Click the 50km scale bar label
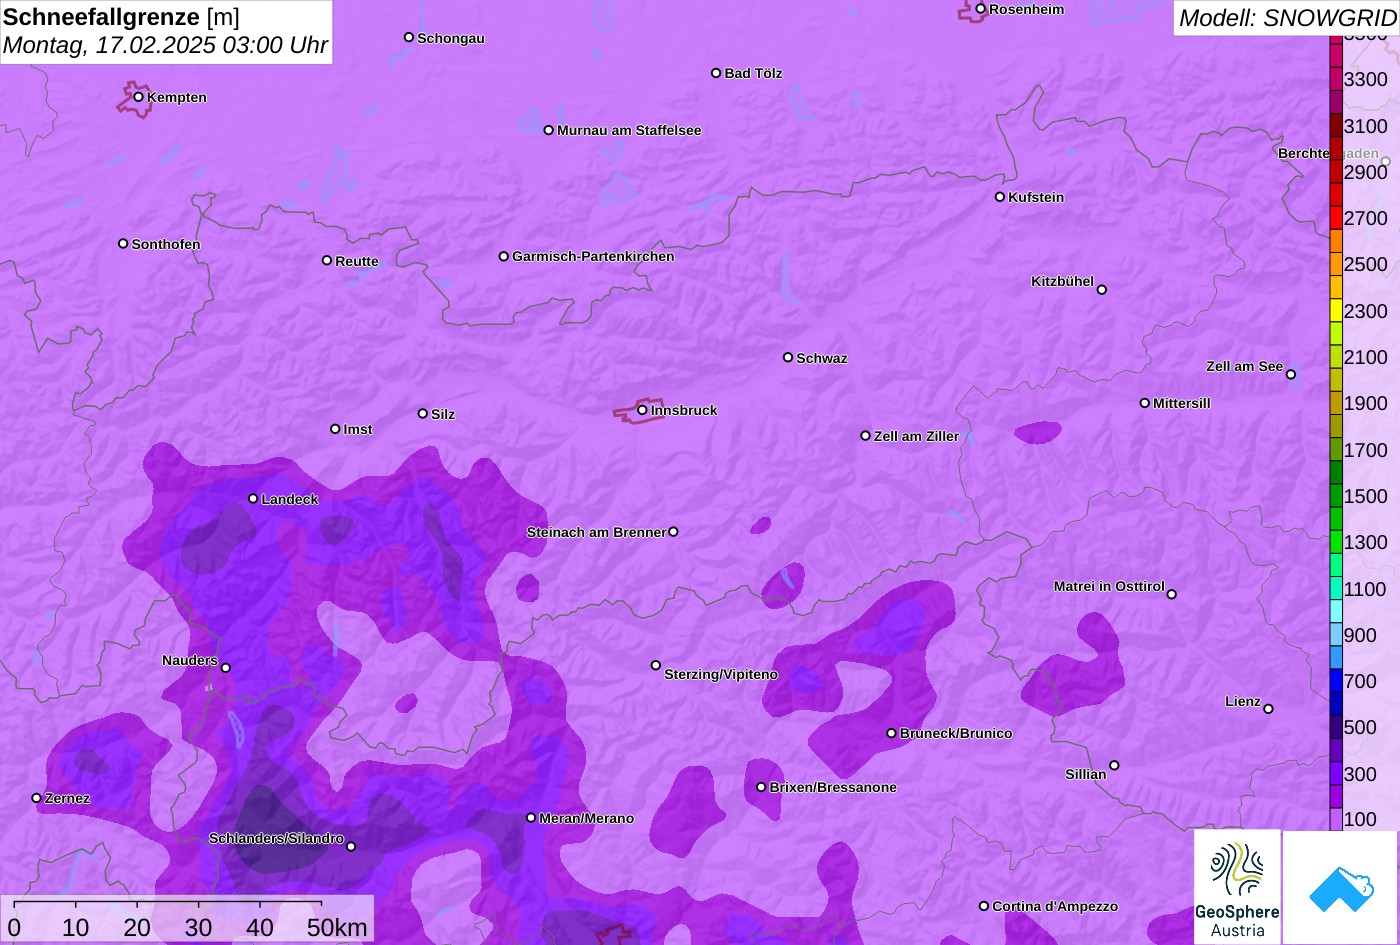1400x945 pixels. (337, 927)
